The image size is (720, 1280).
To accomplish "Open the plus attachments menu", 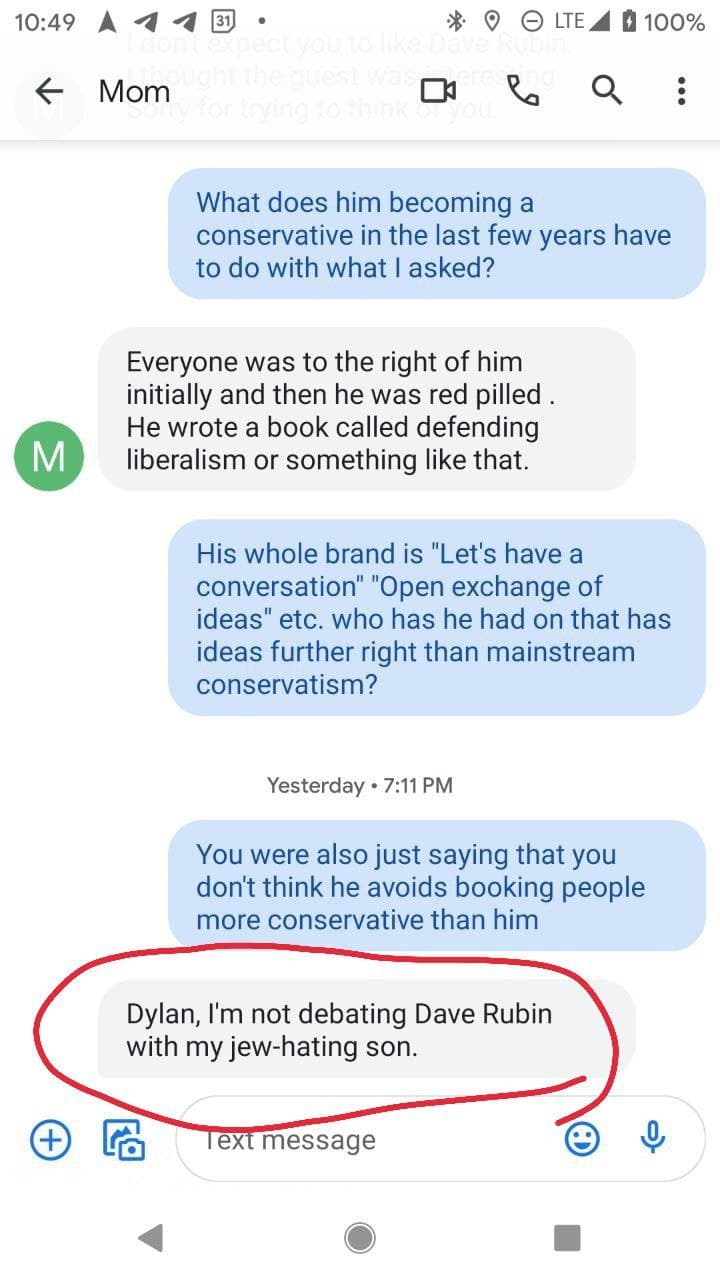I will pos(51,1138).
